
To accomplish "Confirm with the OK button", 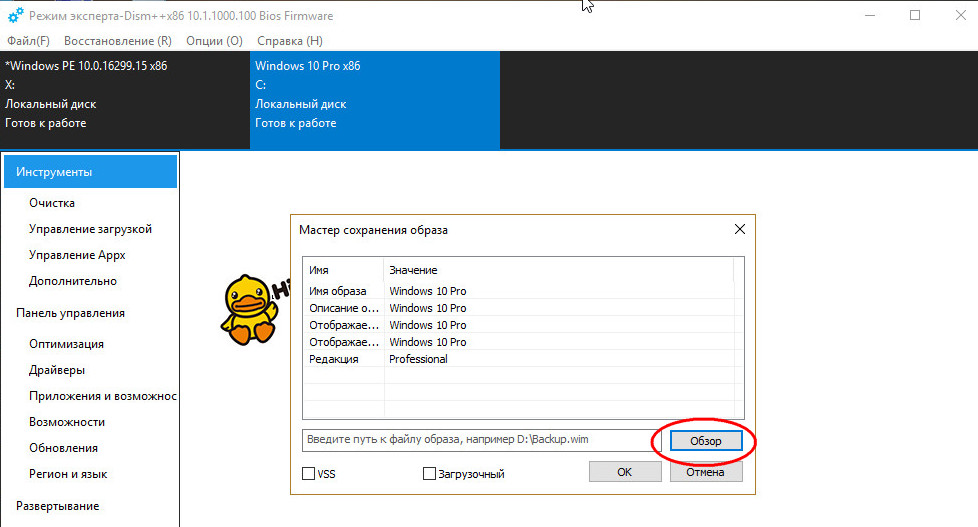I will click(624, 472).
